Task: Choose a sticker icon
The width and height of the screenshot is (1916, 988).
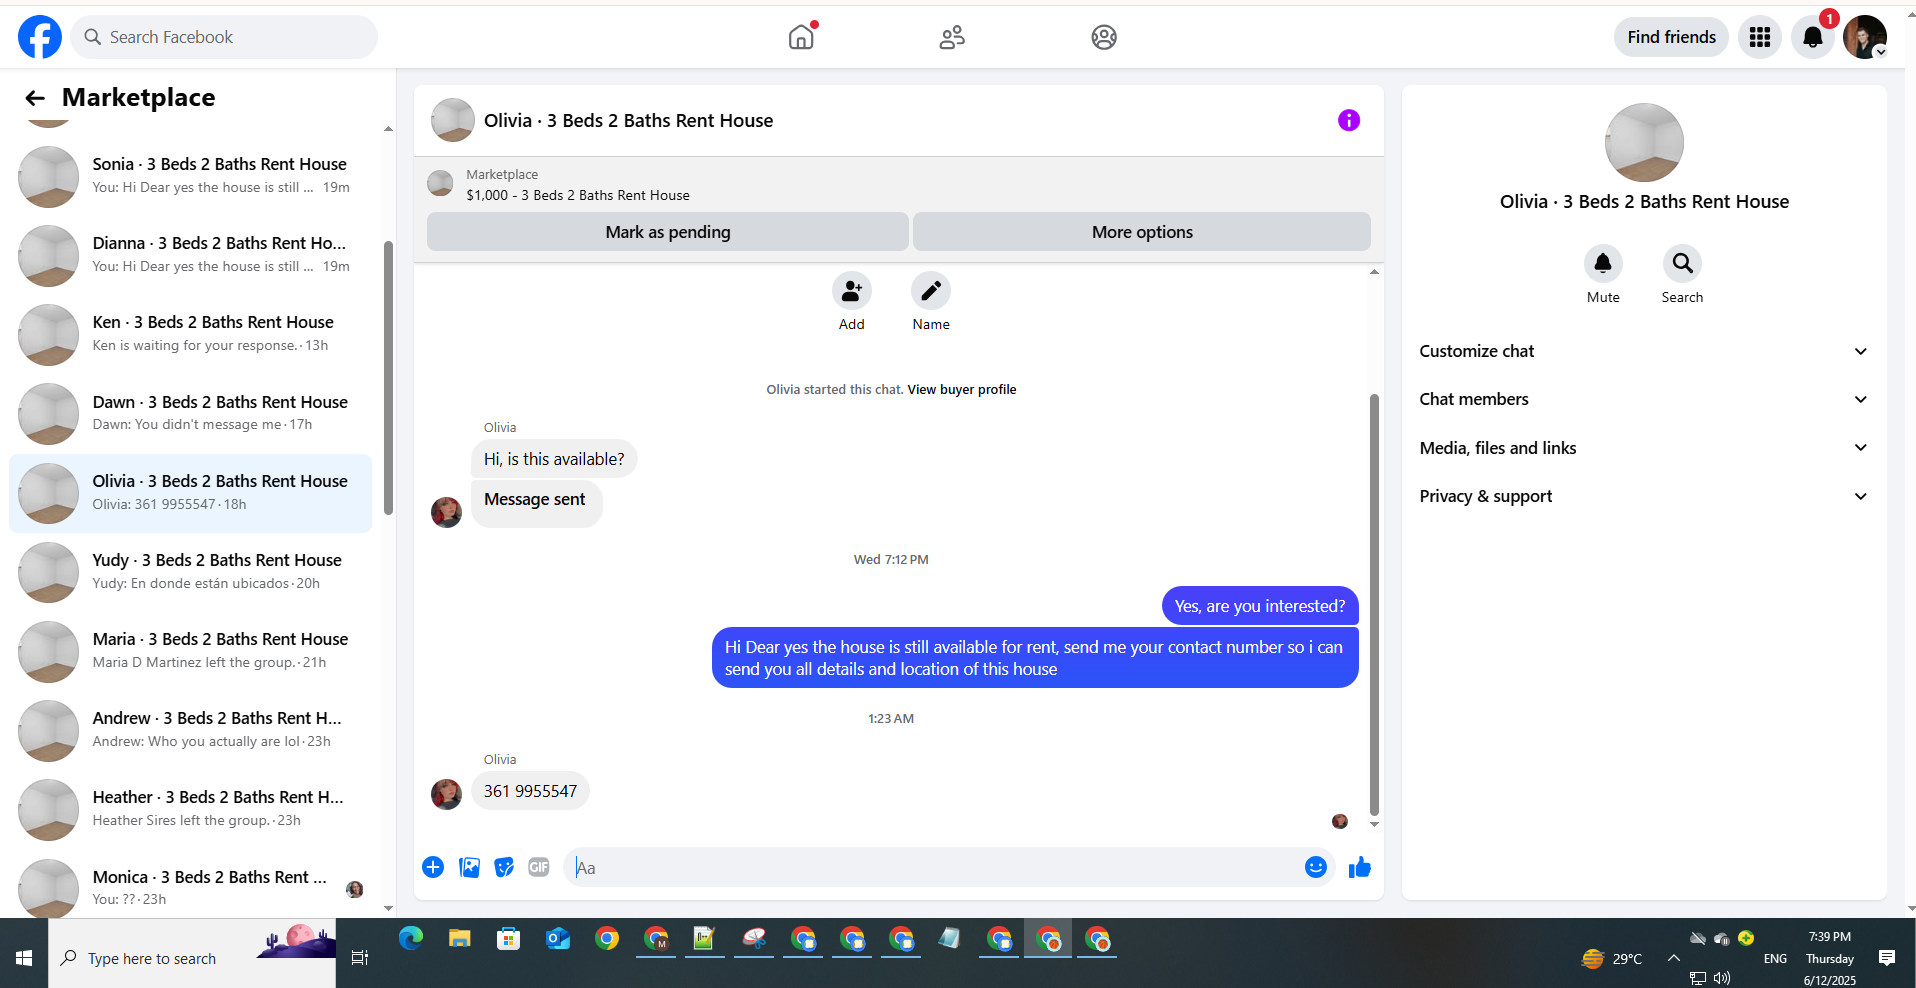Action: tap(504, 867)
